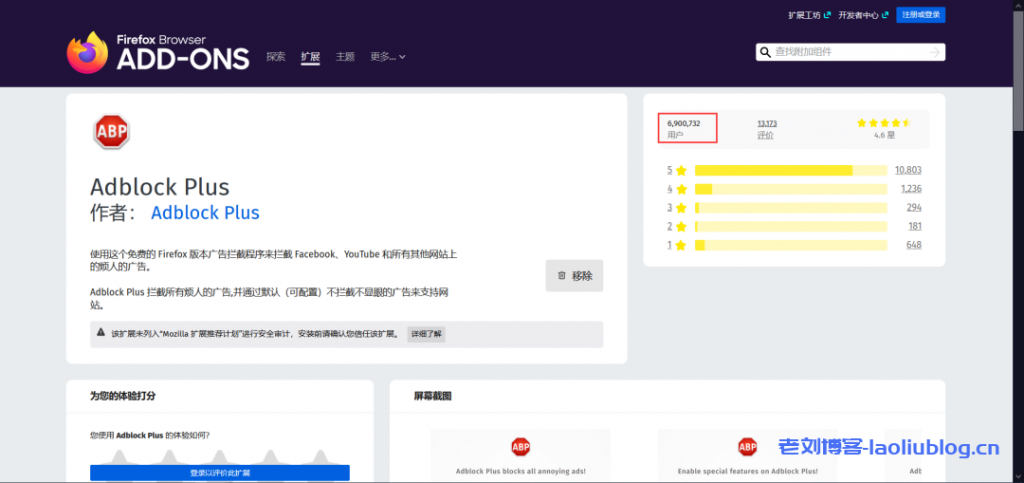Open the 294 three-star reviews count
The height and width of the screenshot is (483, 1024).
(x=914, y=208)
